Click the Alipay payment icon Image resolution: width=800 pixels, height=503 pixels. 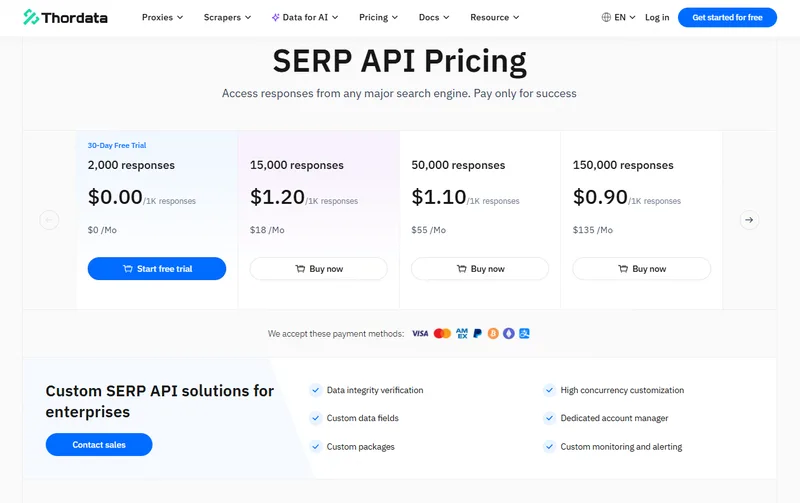point(524,334)
